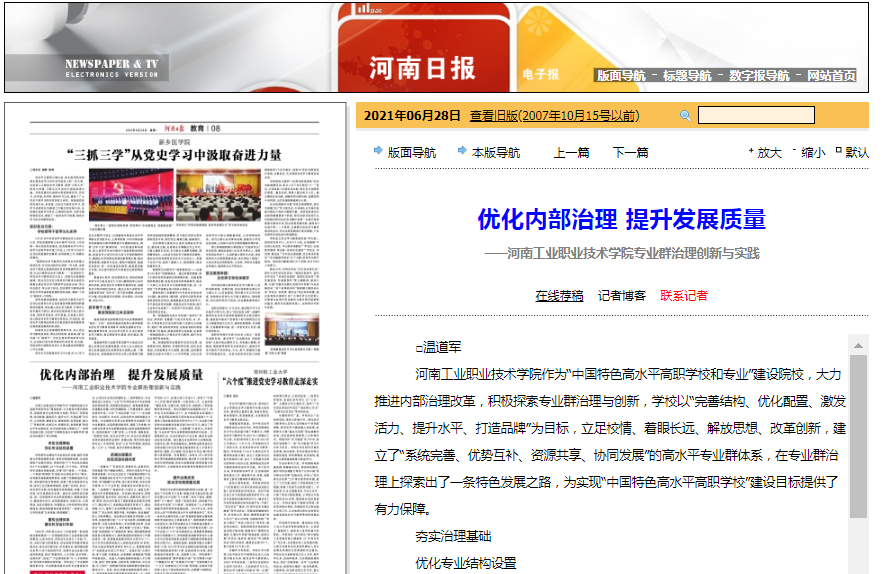The height and width of the screenshot is (574, 882).
Task: Open 版面导航 in top banner
Action: coord(621,75)
